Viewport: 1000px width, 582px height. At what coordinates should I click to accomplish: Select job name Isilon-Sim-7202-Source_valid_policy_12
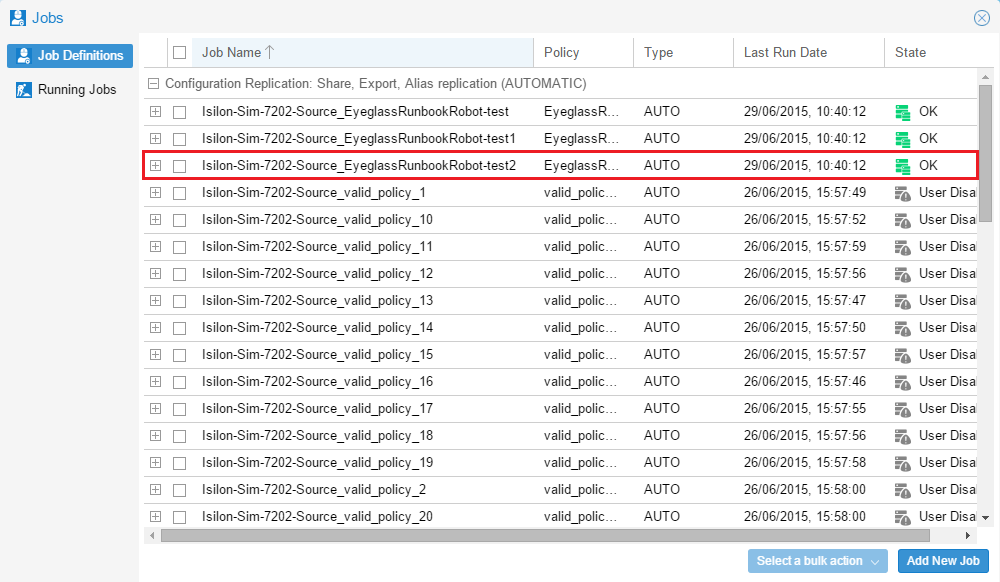318,273
